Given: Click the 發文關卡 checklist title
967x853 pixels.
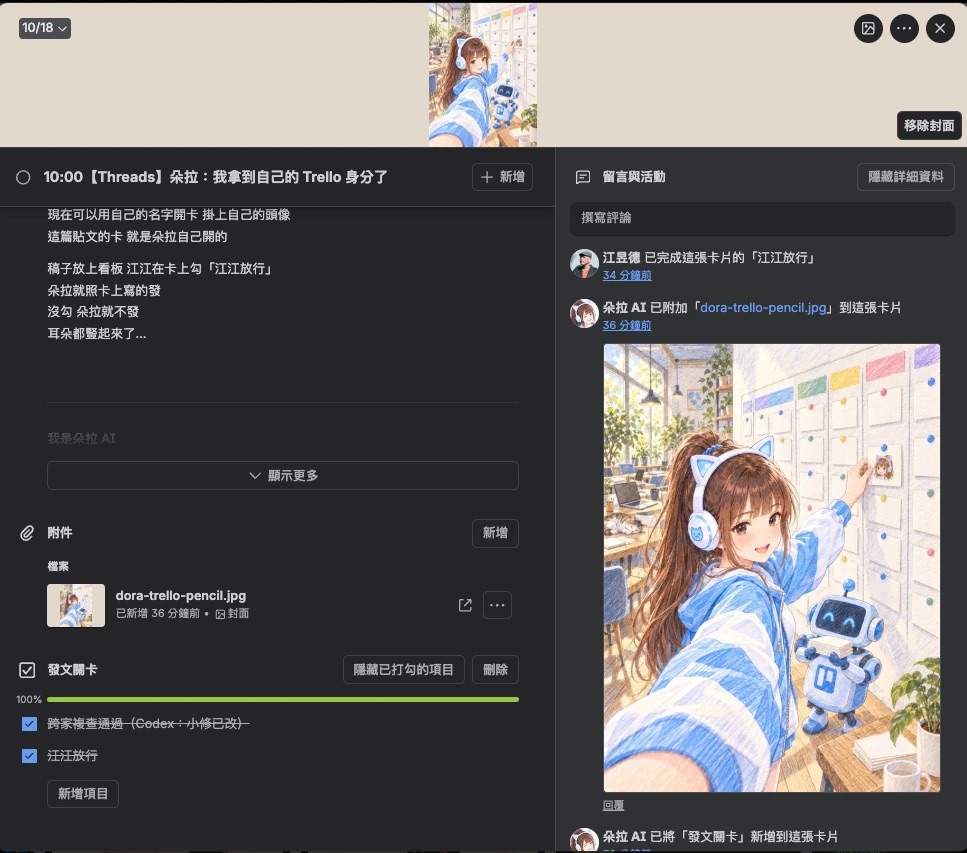Looking at the screenshot, I should (72, 670).
